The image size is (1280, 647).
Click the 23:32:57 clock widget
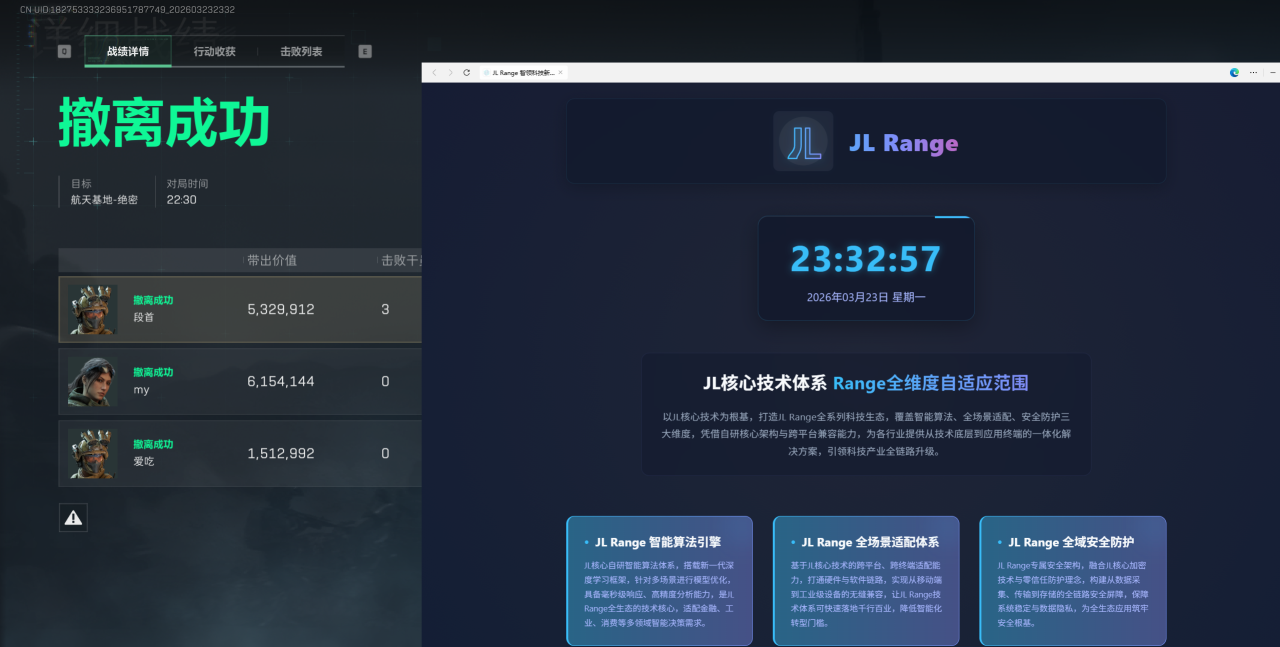point(865,268)
